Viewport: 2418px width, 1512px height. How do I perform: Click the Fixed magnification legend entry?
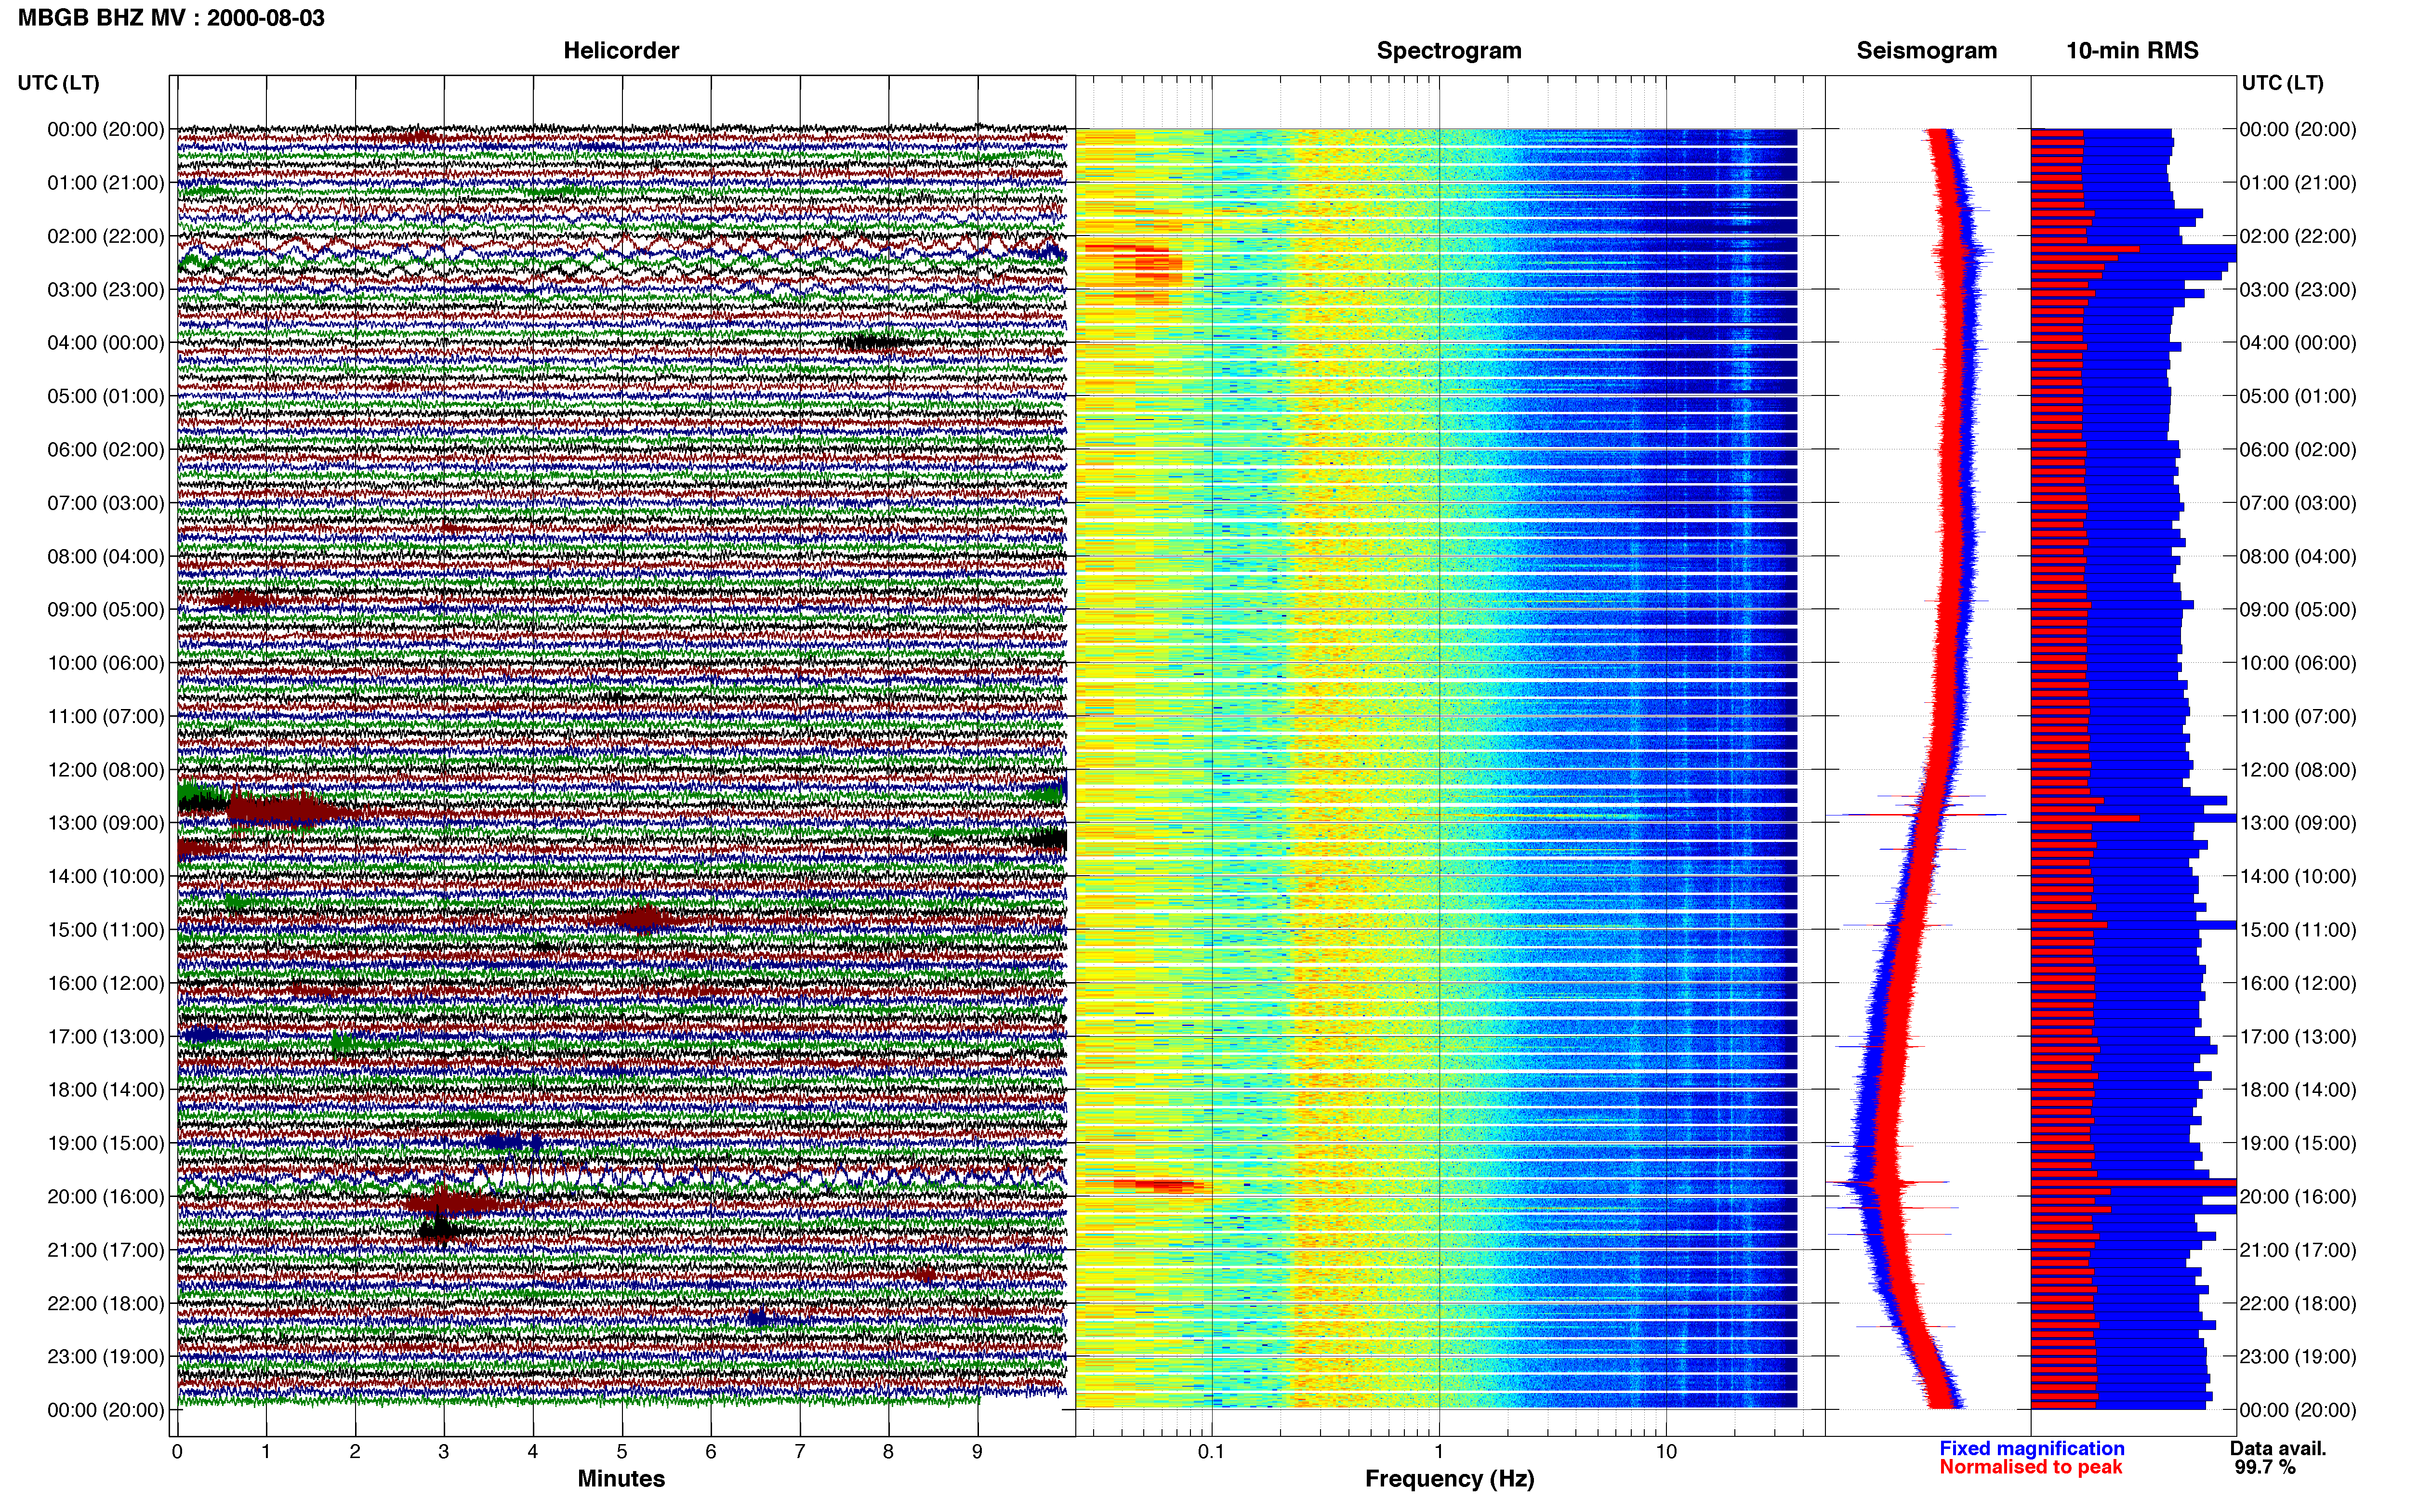click(x=2032, y=1448)
